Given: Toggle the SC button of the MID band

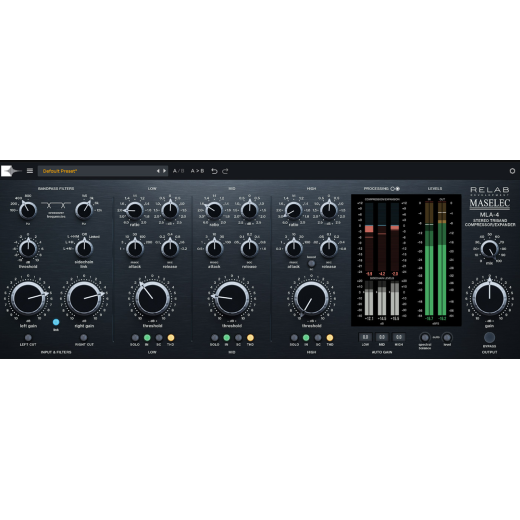Looking at the screenshot, I should [238, 338].
